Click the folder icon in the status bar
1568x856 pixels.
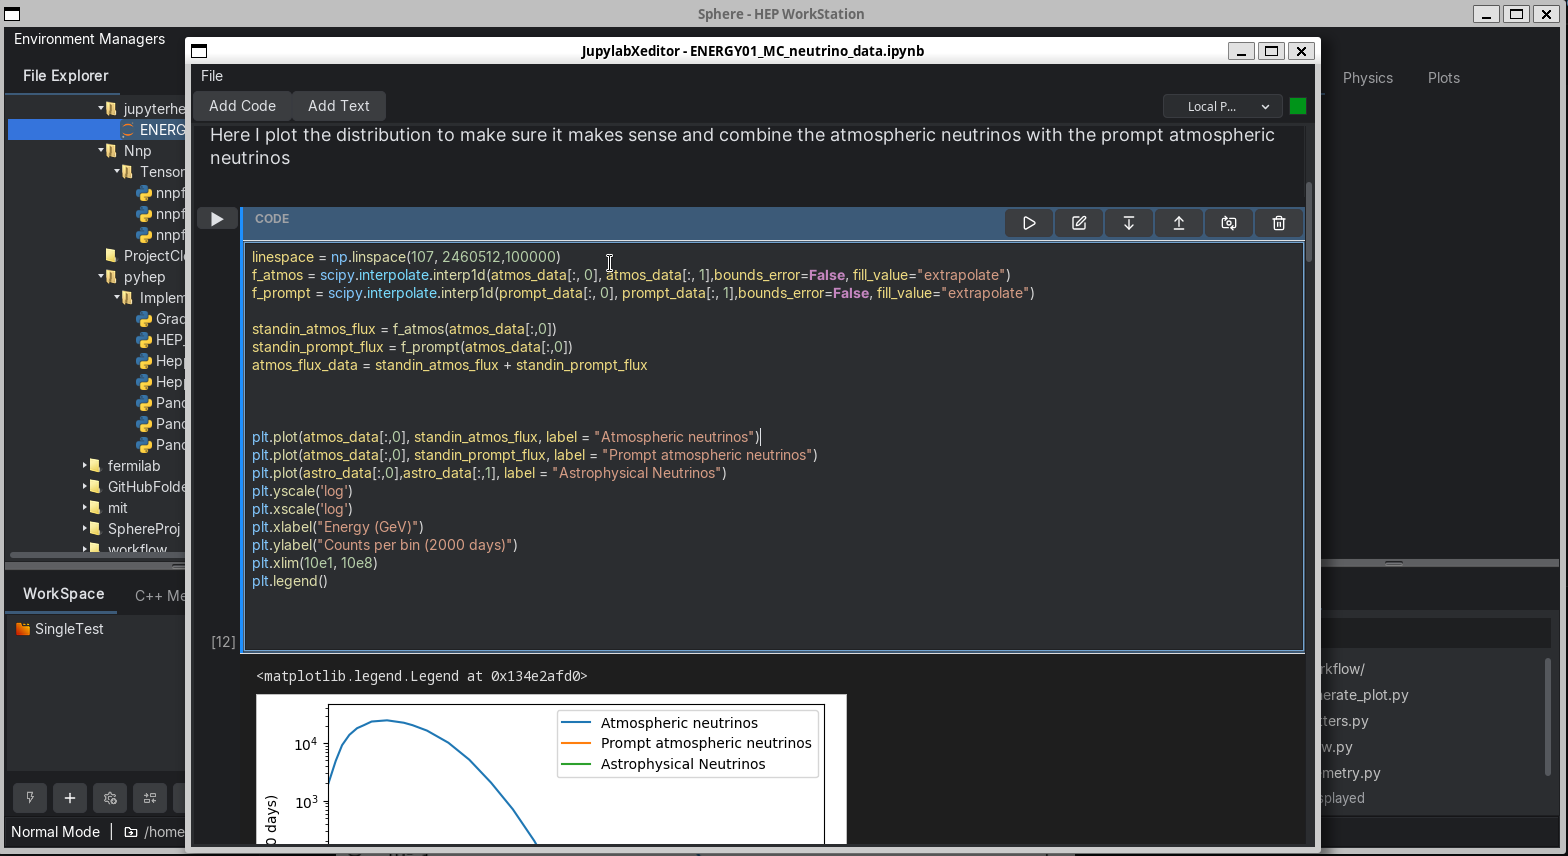click(131, 832)
